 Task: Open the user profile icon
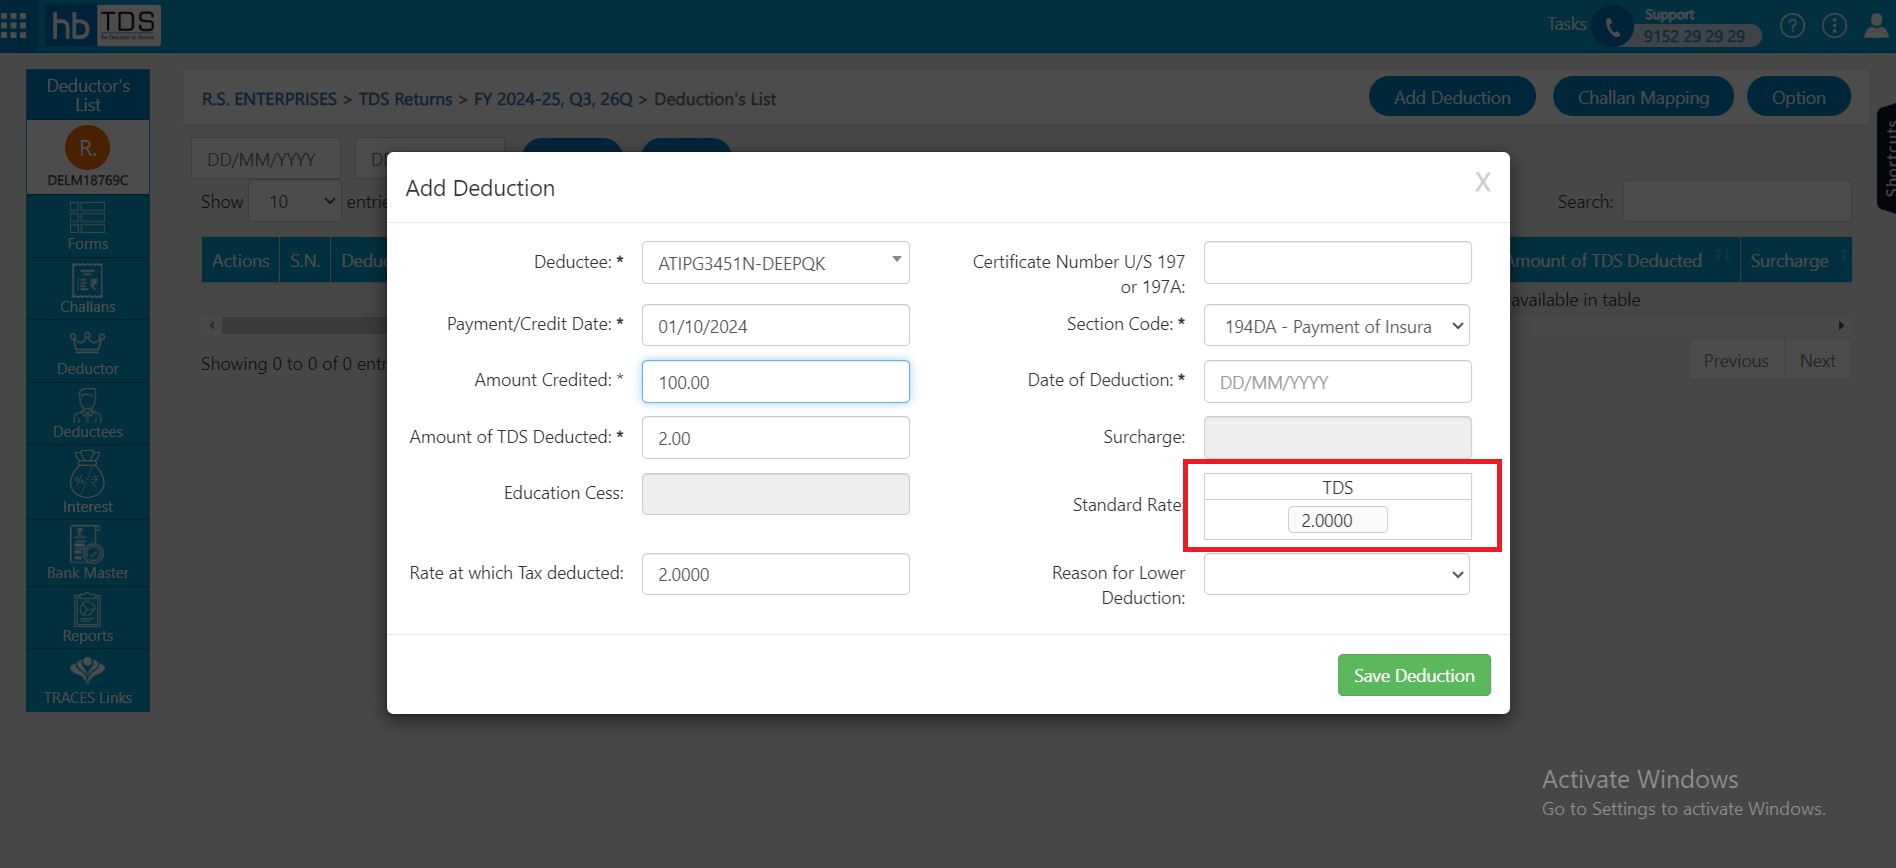[x=1876, y=25]
